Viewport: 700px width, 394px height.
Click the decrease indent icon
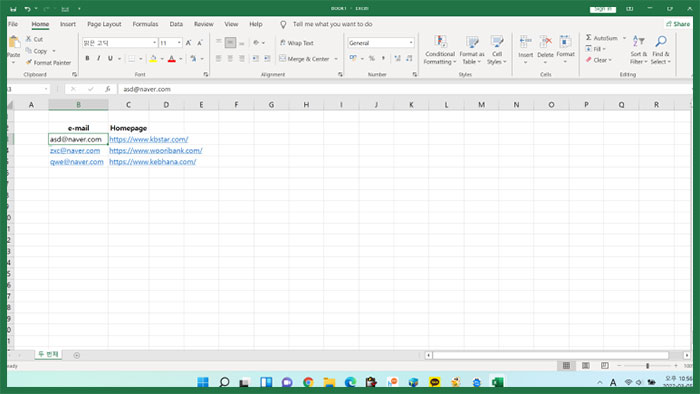pos(255,58)
